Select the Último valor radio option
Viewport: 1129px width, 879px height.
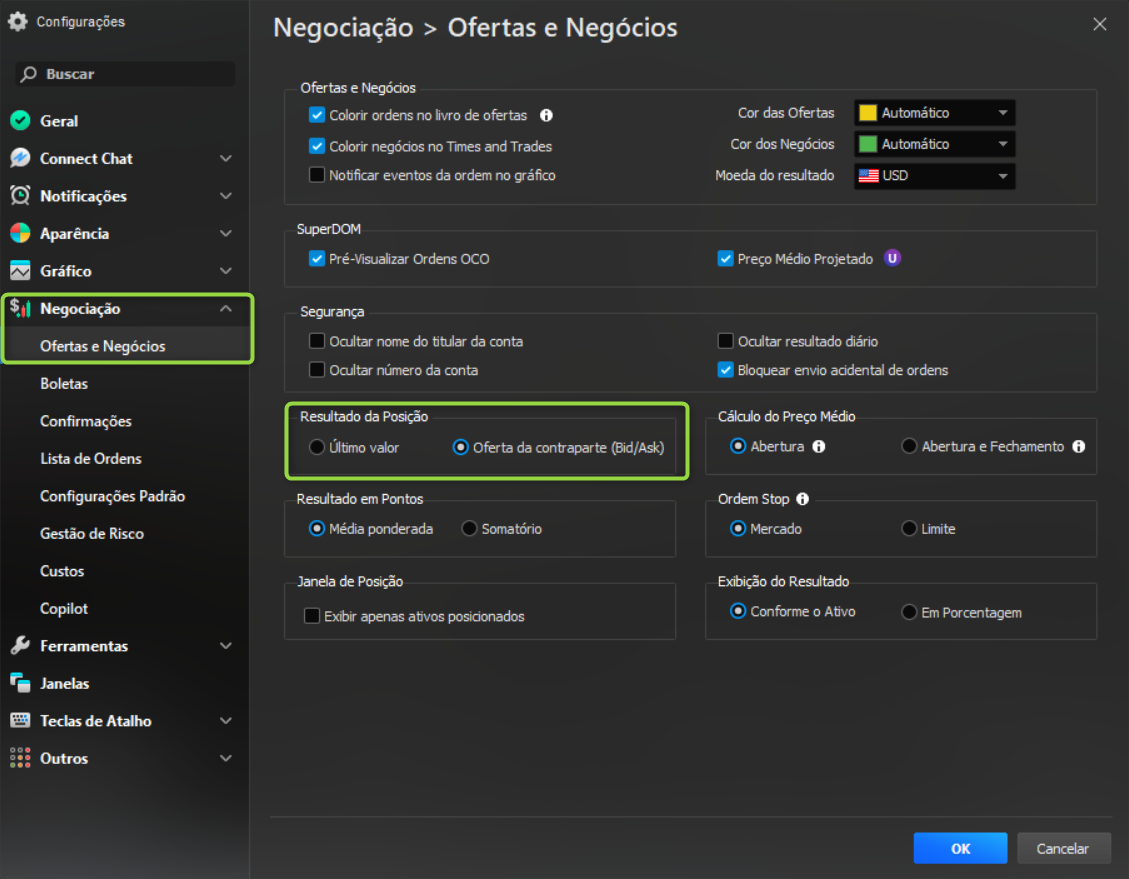[317, 447]
